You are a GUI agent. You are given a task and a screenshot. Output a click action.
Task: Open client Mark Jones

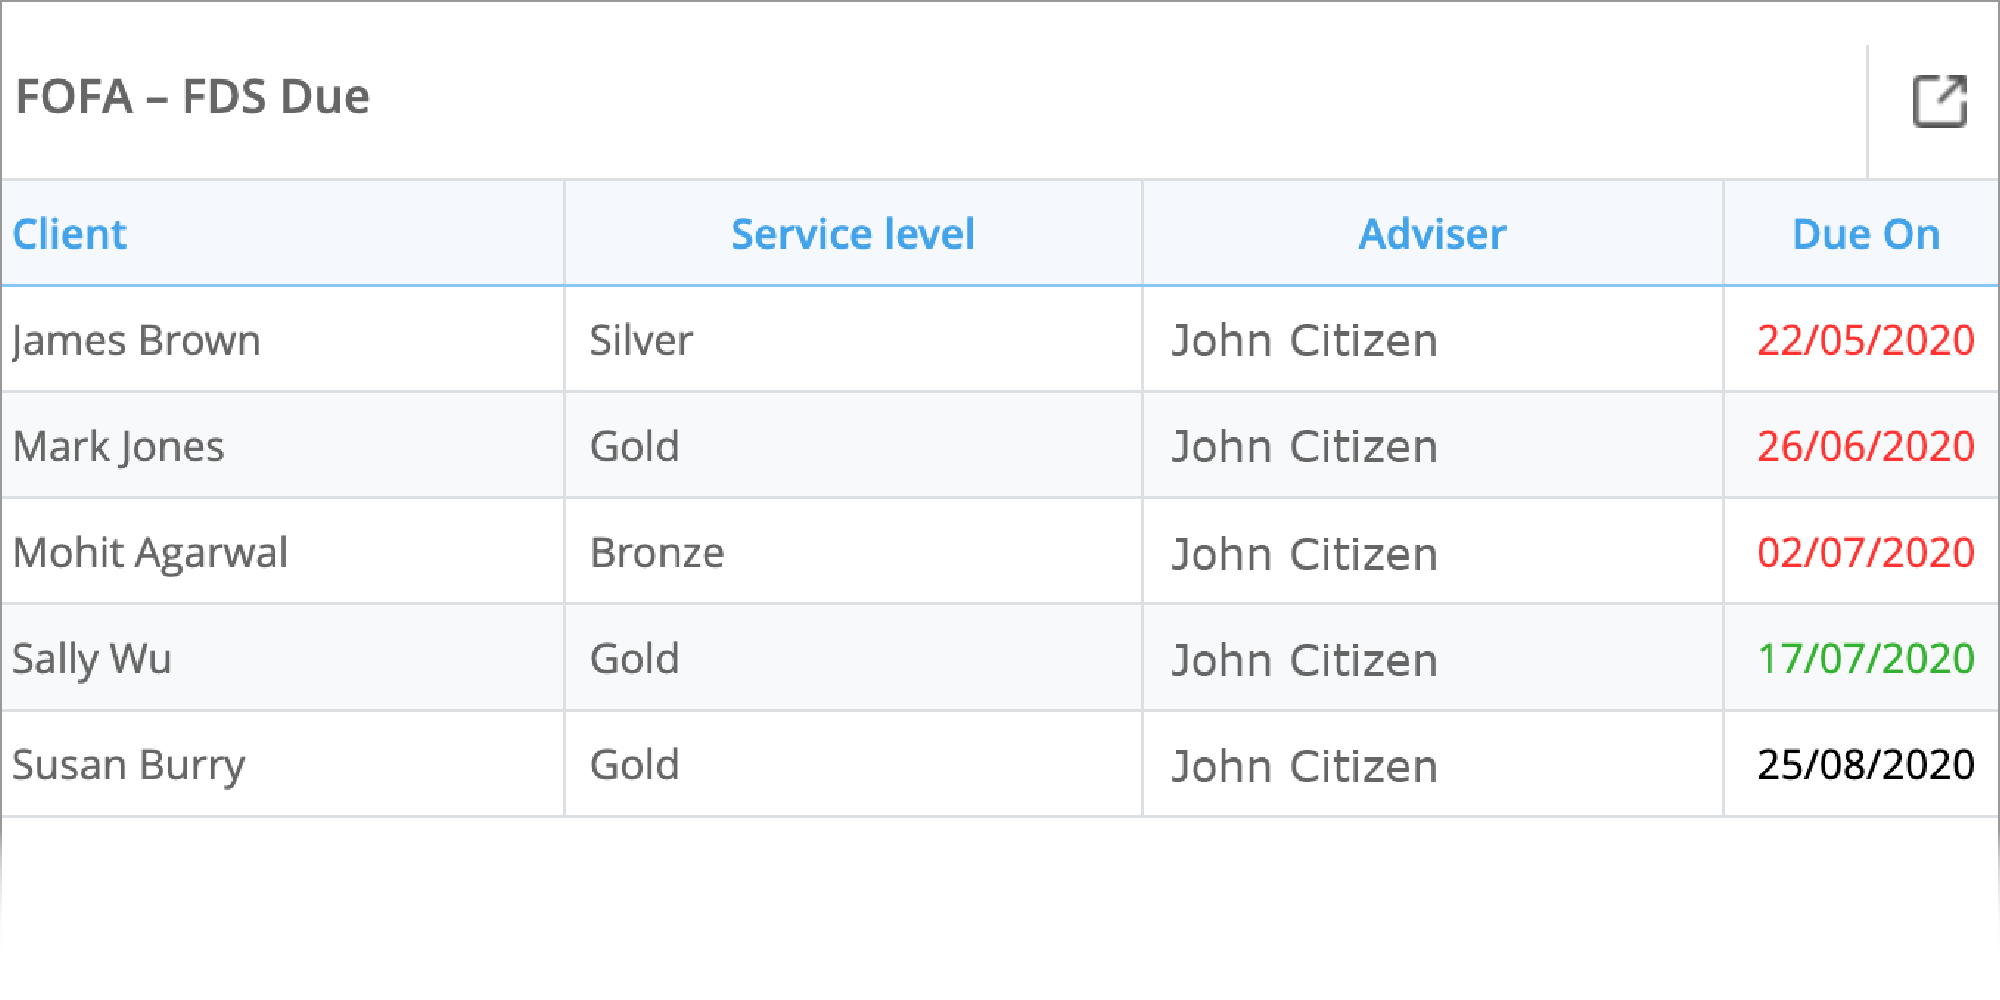(118, 447)
